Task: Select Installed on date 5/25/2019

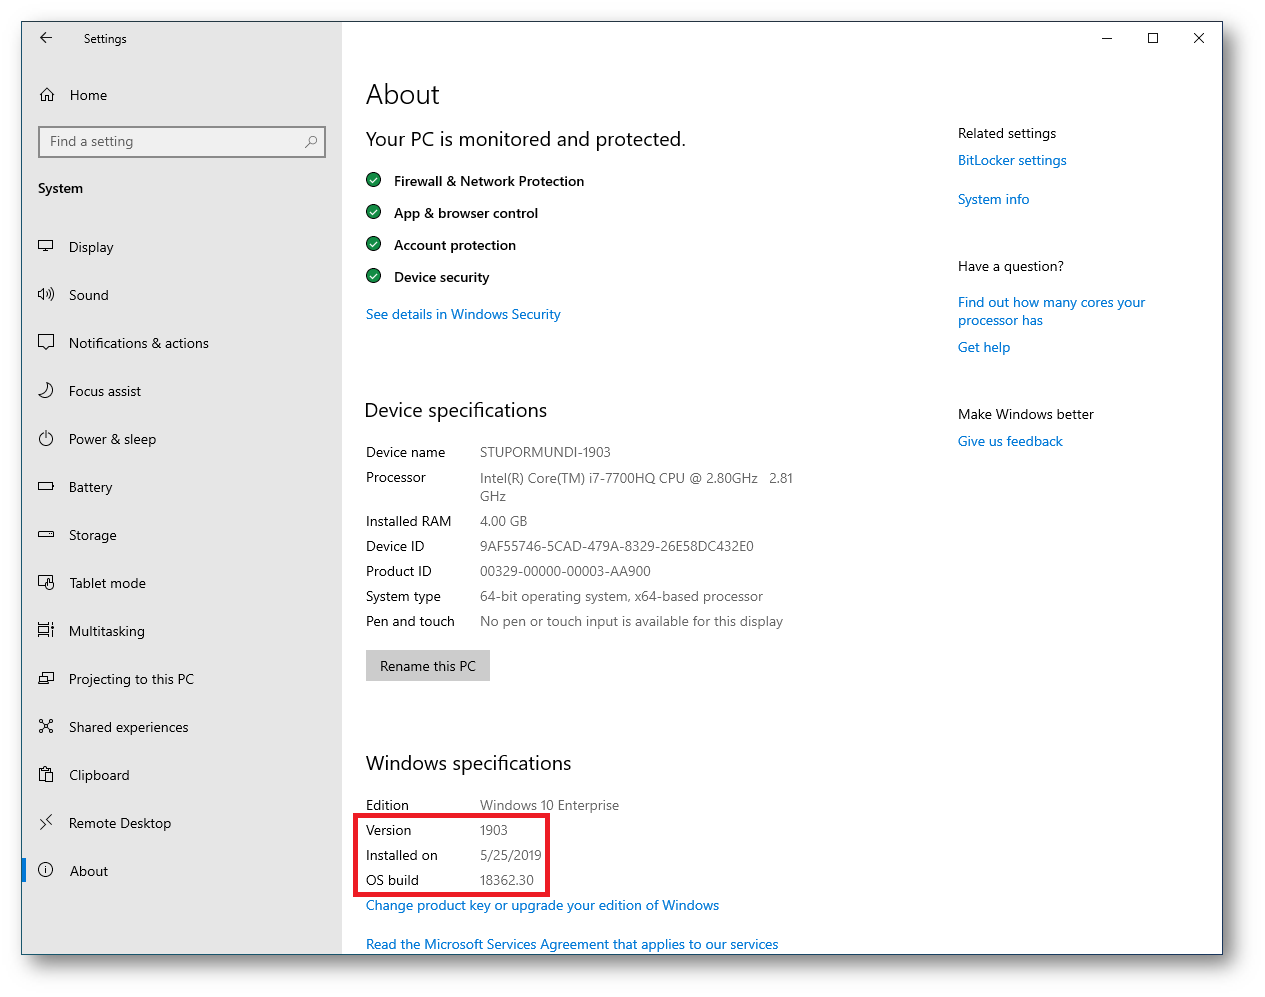Action: coord(511,855)
